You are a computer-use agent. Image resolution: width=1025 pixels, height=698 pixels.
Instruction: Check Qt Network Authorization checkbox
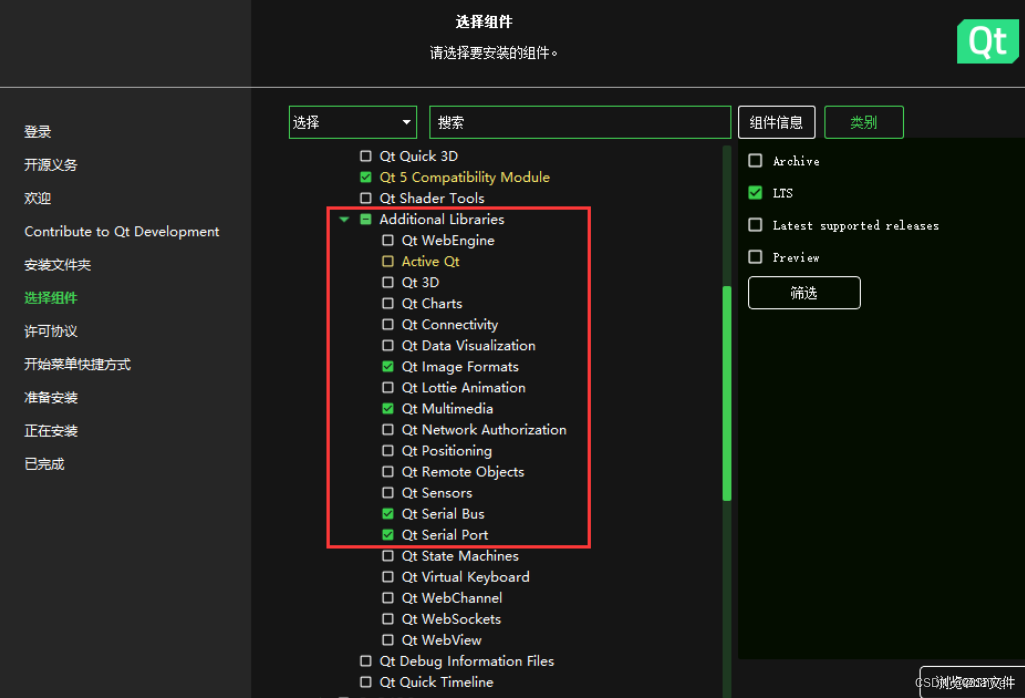coord(388,429)
